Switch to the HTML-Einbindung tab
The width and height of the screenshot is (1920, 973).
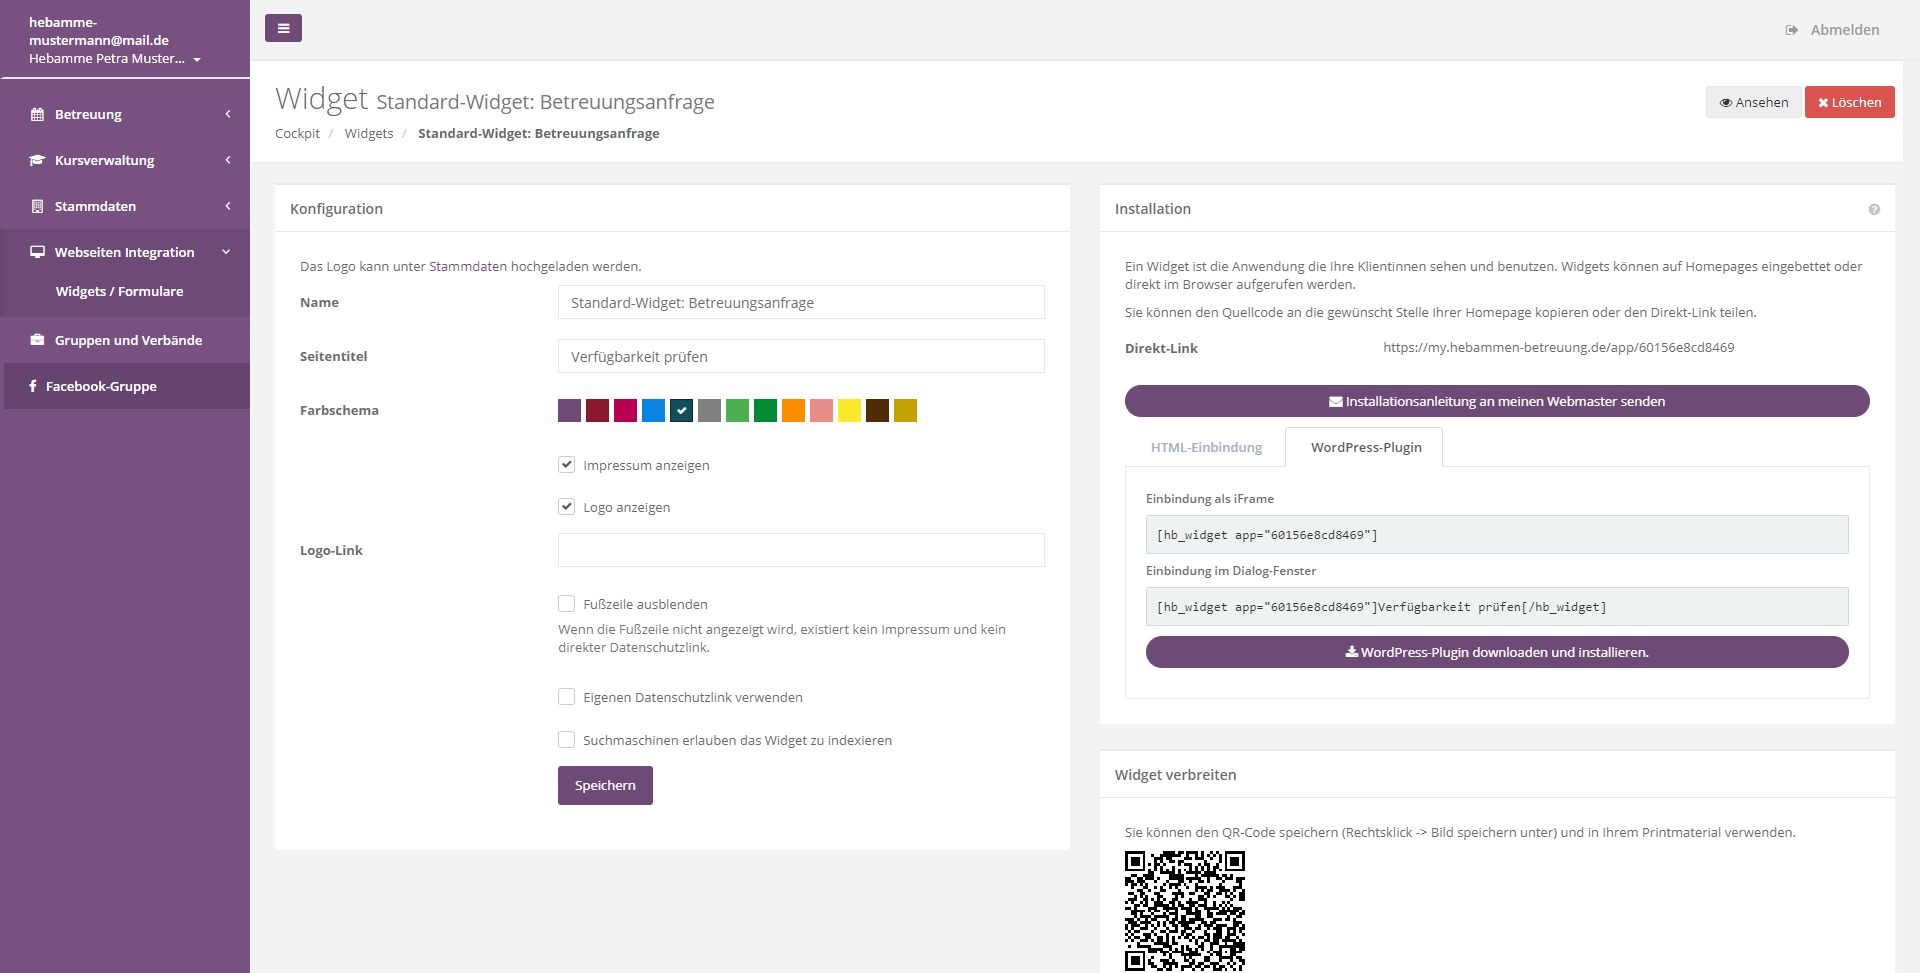(x=1206, y=447)
